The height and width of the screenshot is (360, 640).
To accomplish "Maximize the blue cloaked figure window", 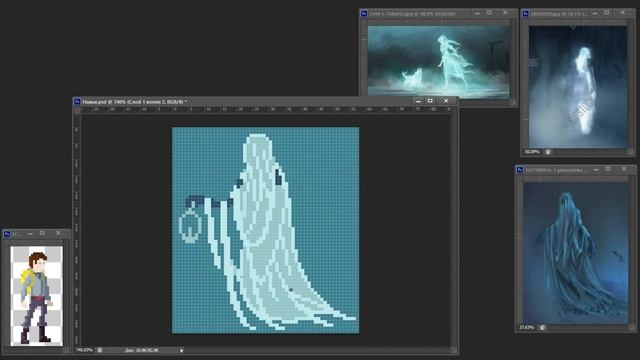I will click(608, 169).
